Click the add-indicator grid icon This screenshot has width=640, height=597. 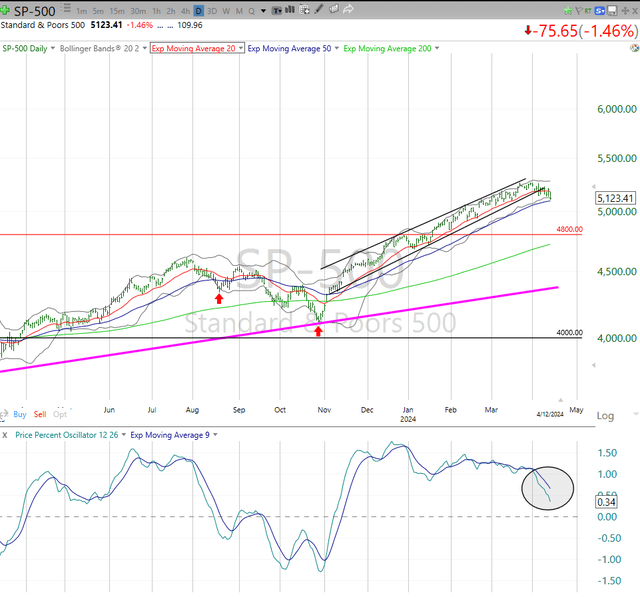[304, 10]
